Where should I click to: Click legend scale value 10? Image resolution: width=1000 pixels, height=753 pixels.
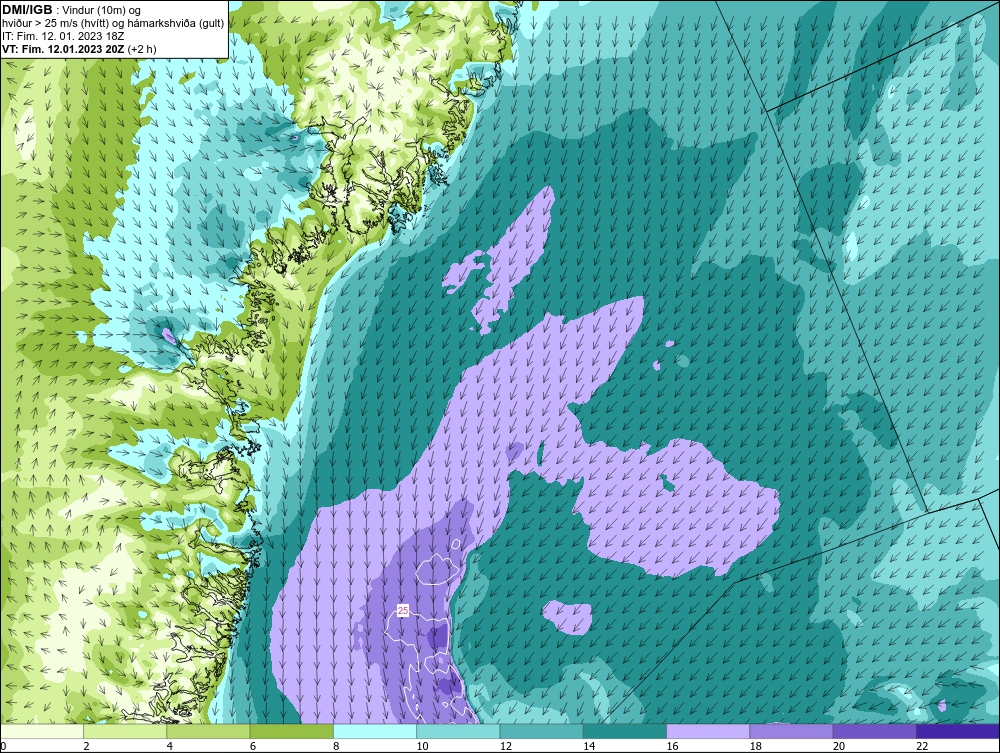(422, 747)
